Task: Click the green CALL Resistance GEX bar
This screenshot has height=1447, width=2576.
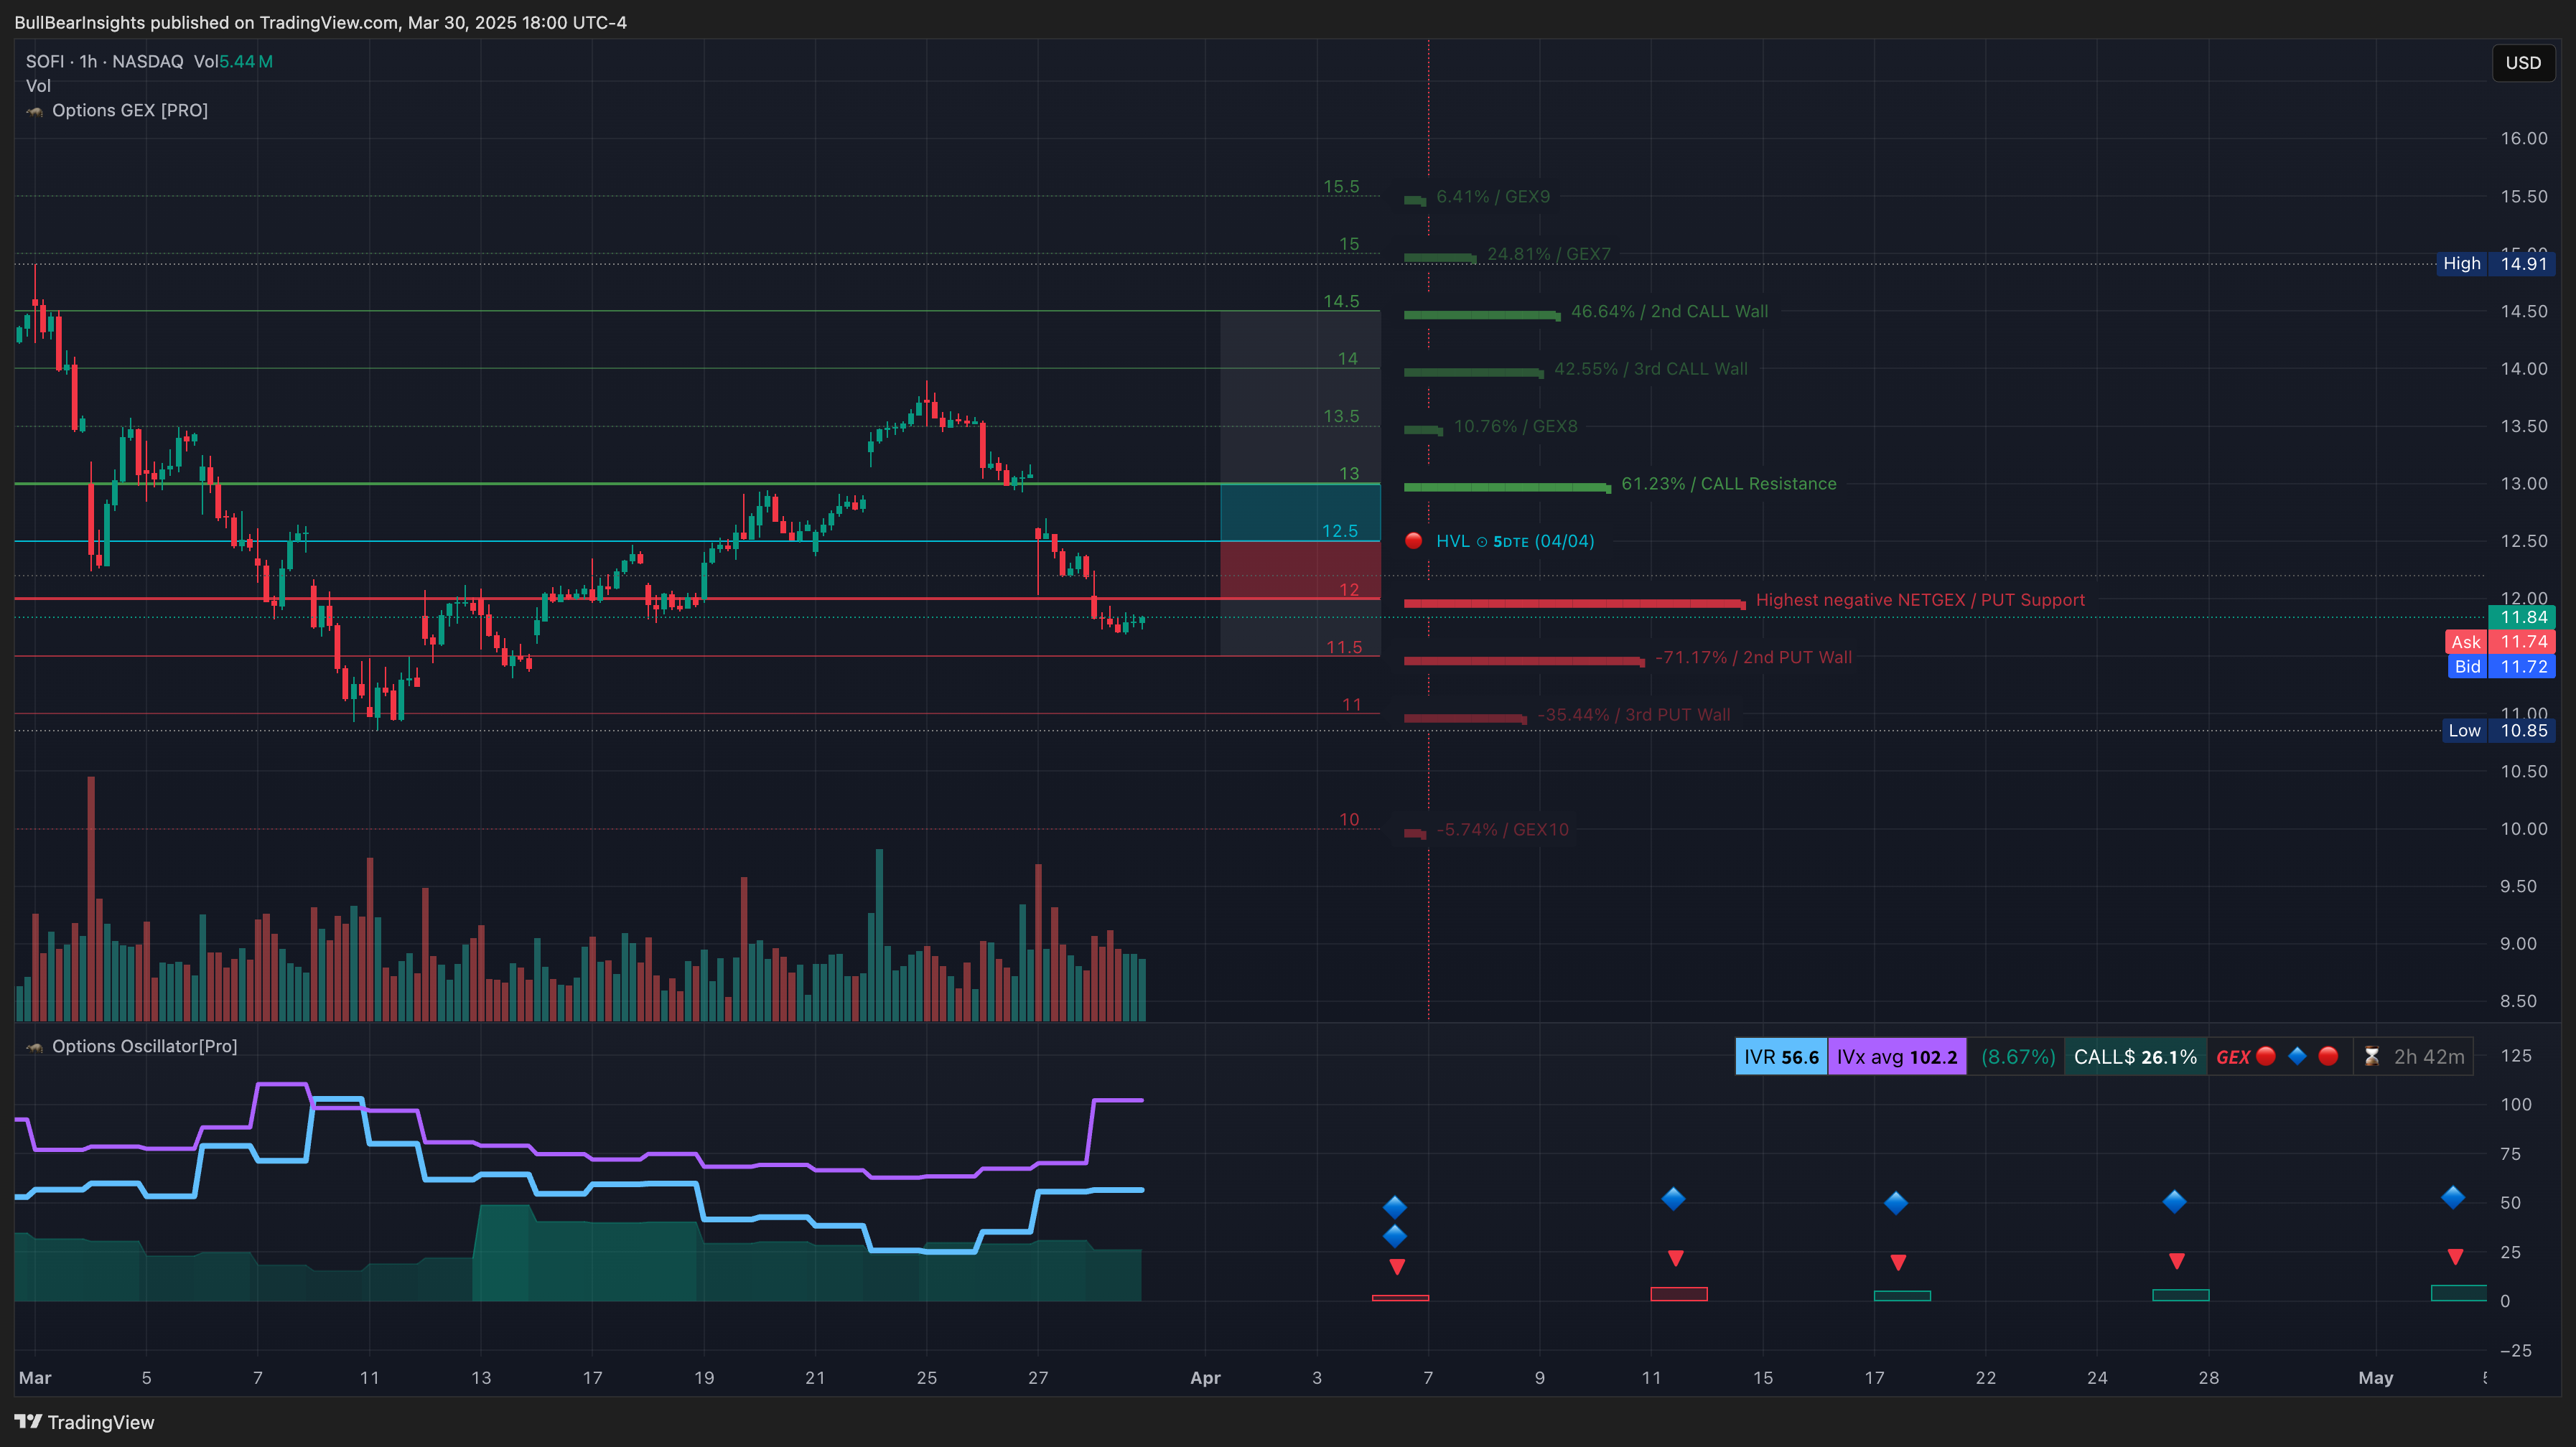Action: point(1507,487)
